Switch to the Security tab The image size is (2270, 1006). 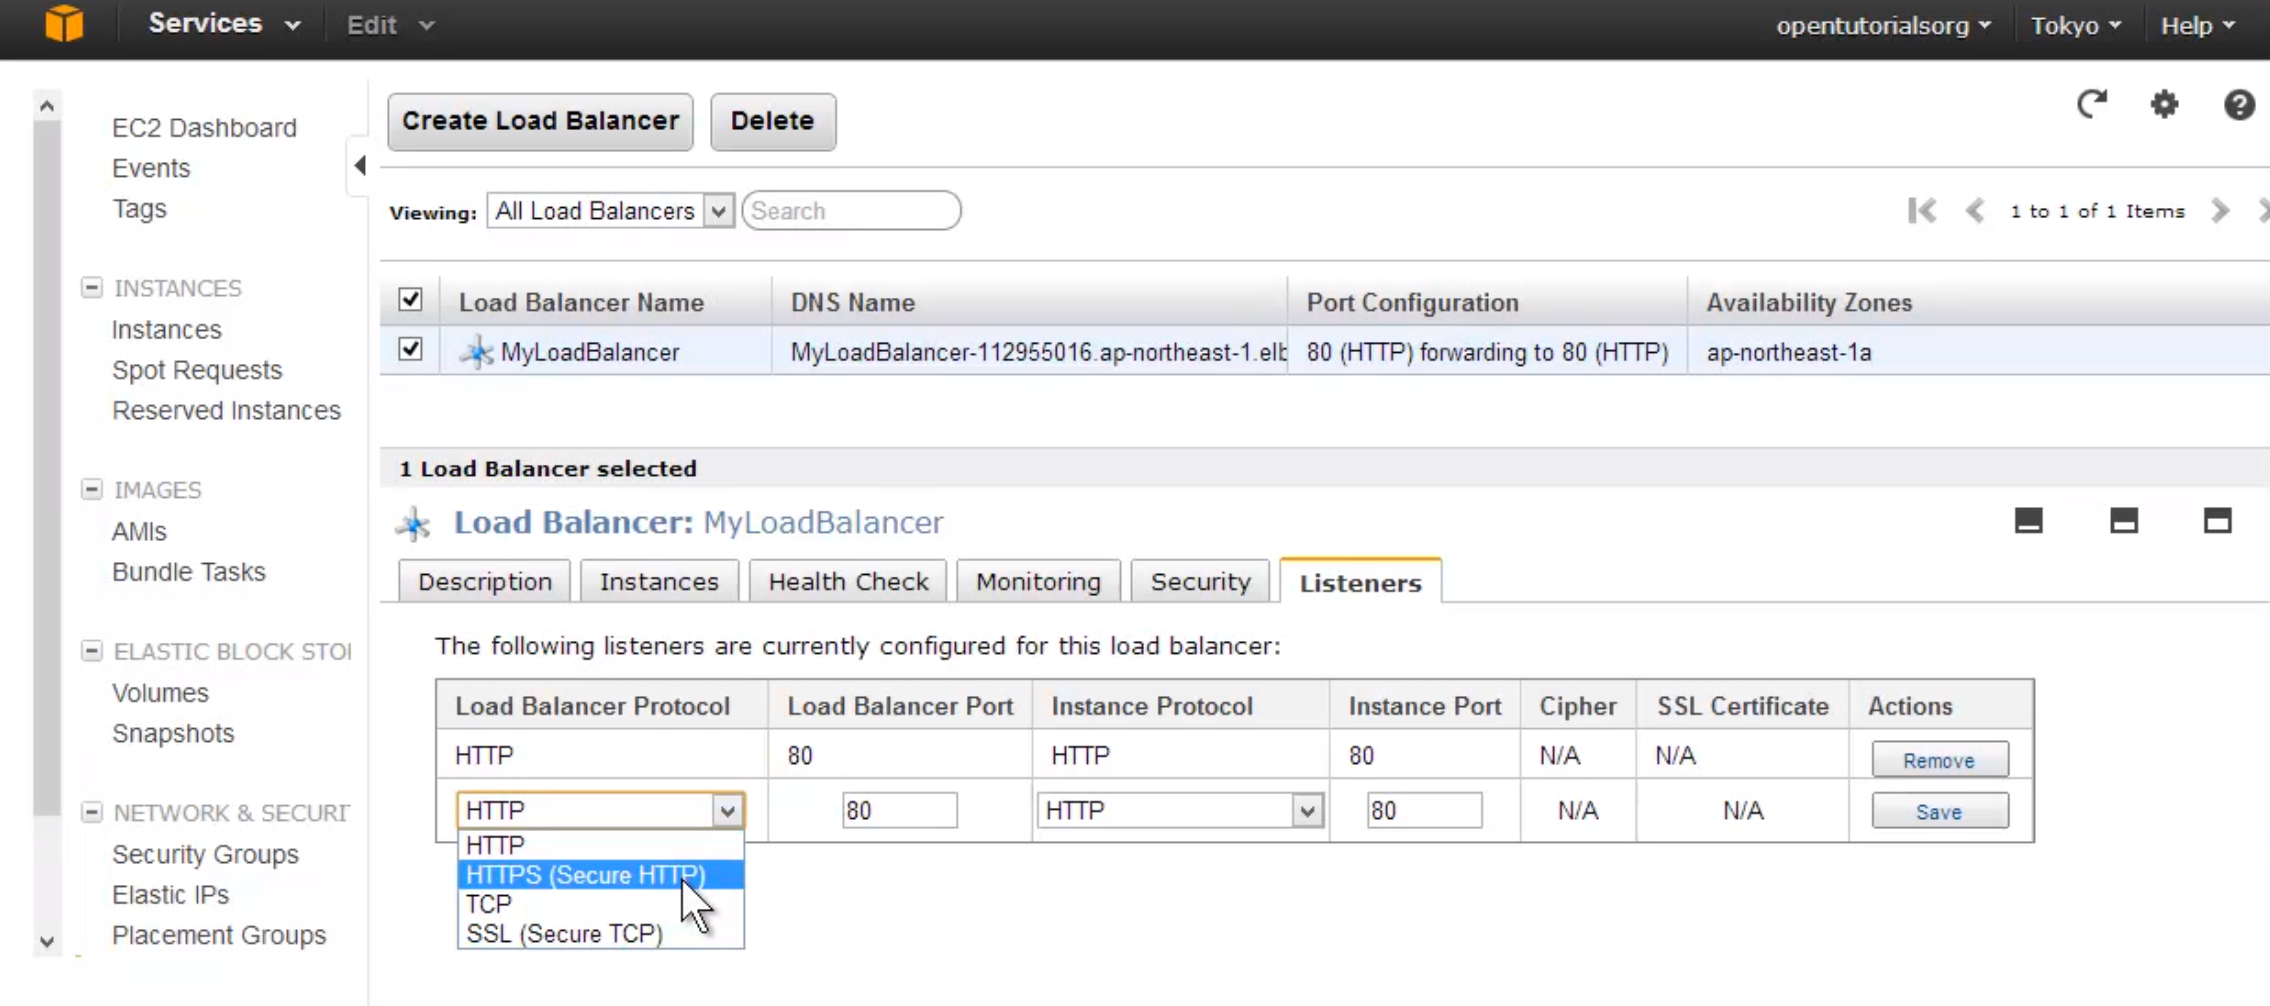[x=1200, y=582]
